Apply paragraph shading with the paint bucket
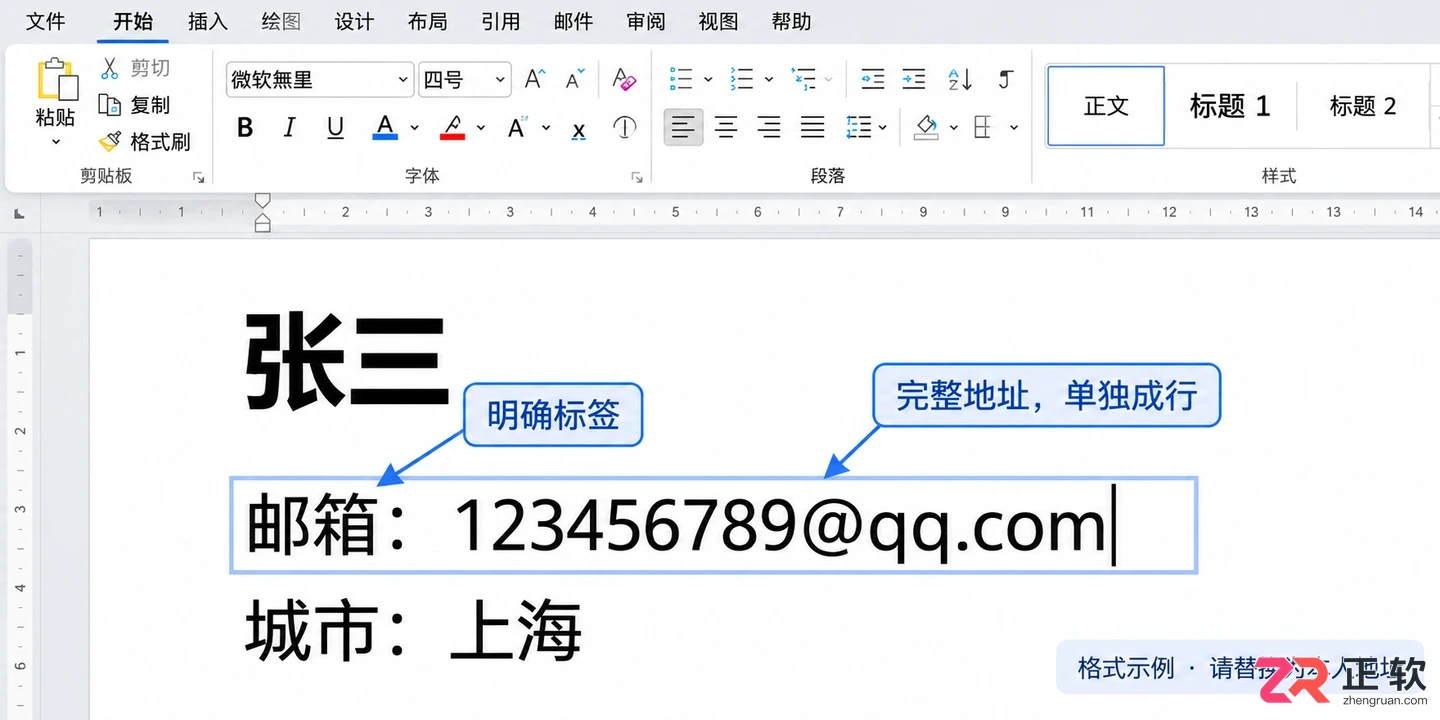The height and width of the screenshot is (720, 1440). [x=926, y=127]
